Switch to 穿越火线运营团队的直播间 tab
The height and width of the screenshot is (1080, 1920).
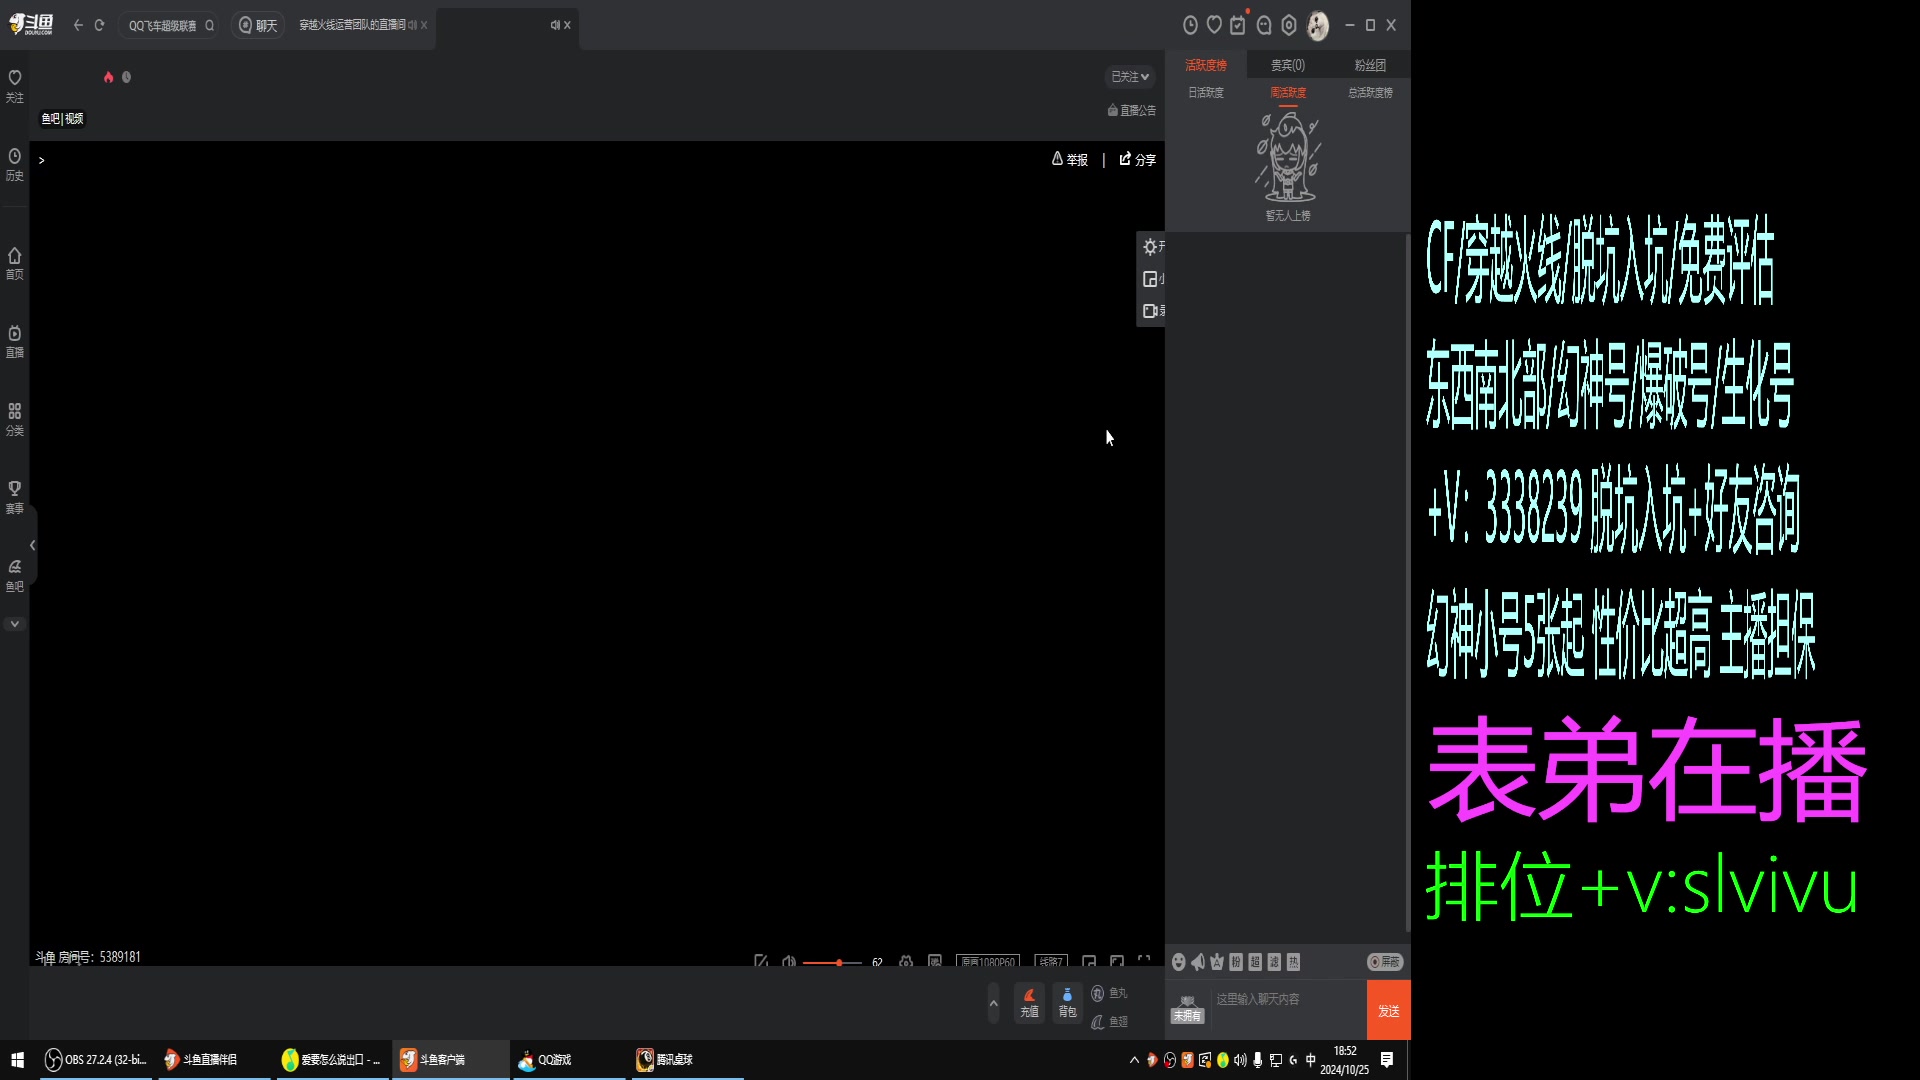pos(352,25)
